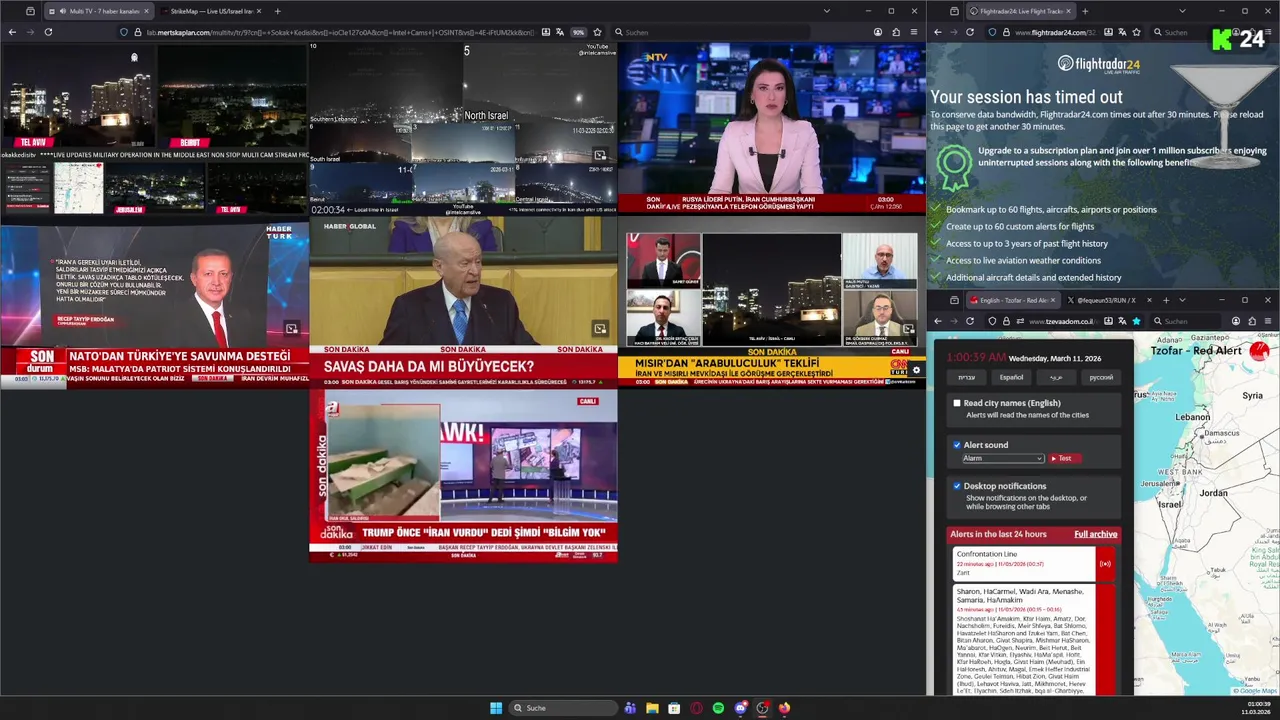The width and height of the screenshot is (1280, 720).
Task: Close the Flightradar24 tab
Action: pos(1067,11)
